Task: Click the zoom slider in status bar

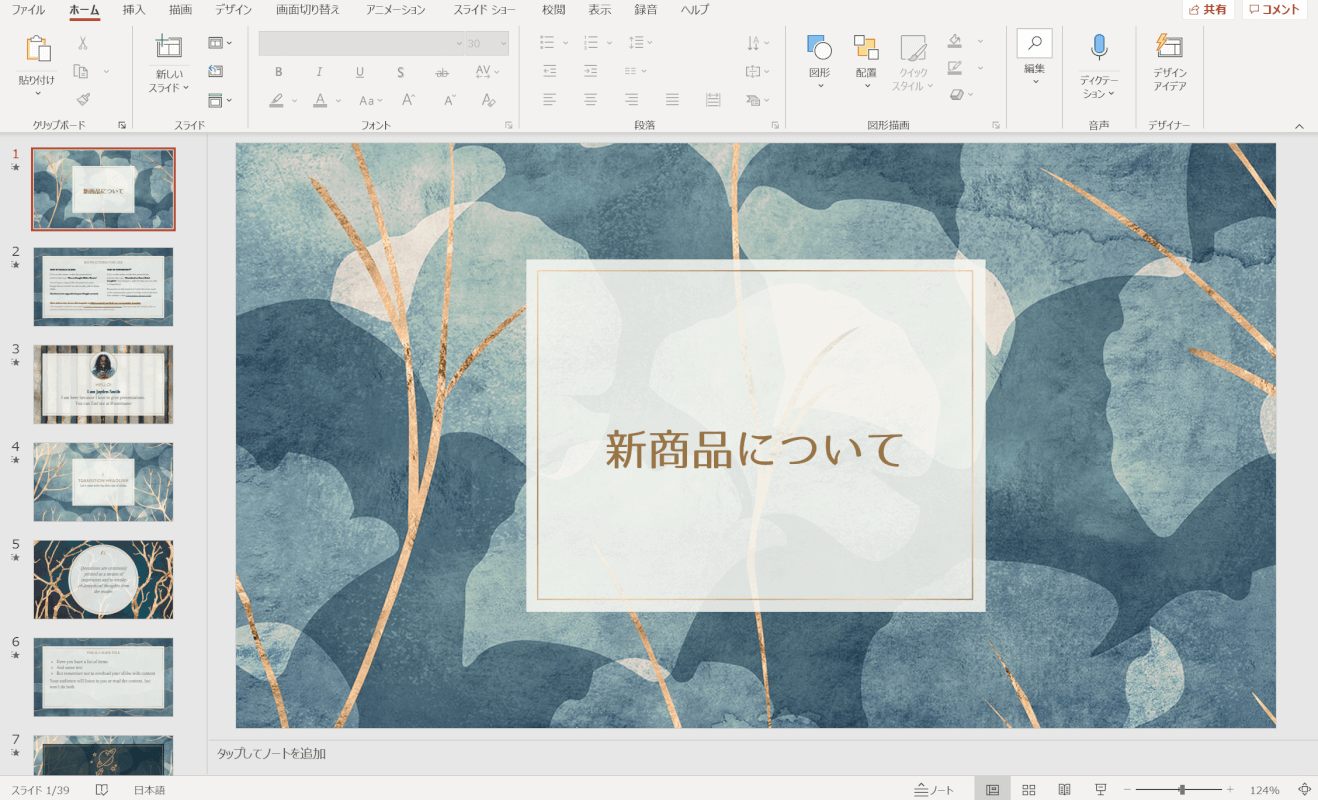Action: coord(1182,790)
